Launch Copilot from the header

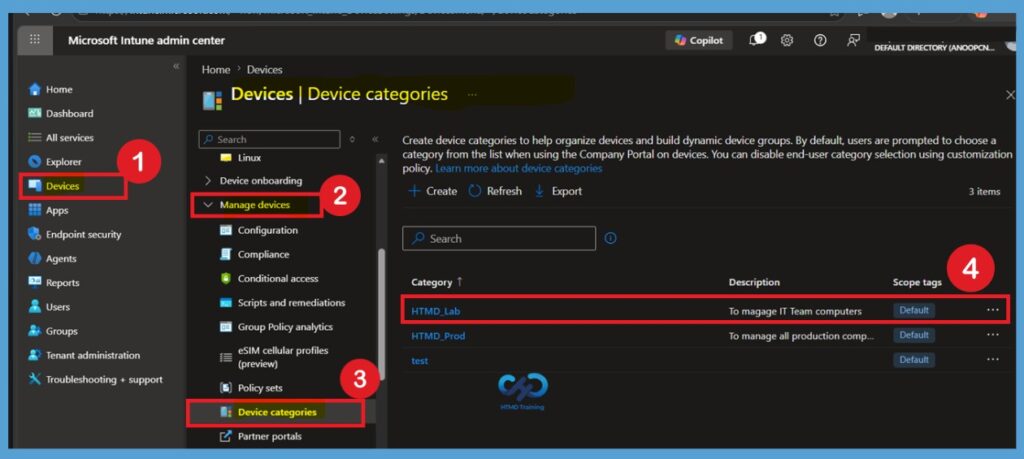699,40
